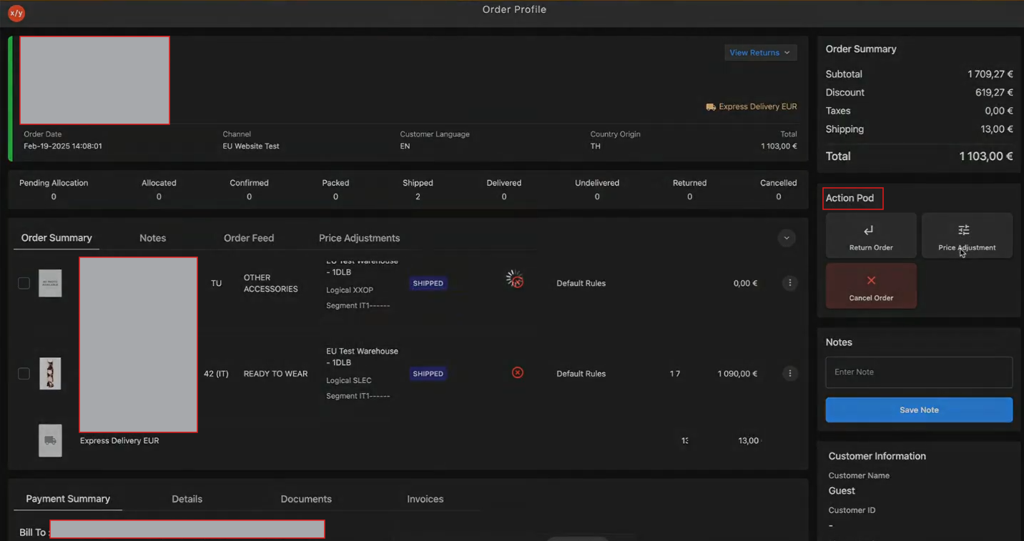Click the shipping truck thumbnail icon
Viewport: 1024px width, 541px height.
(50, 440)
